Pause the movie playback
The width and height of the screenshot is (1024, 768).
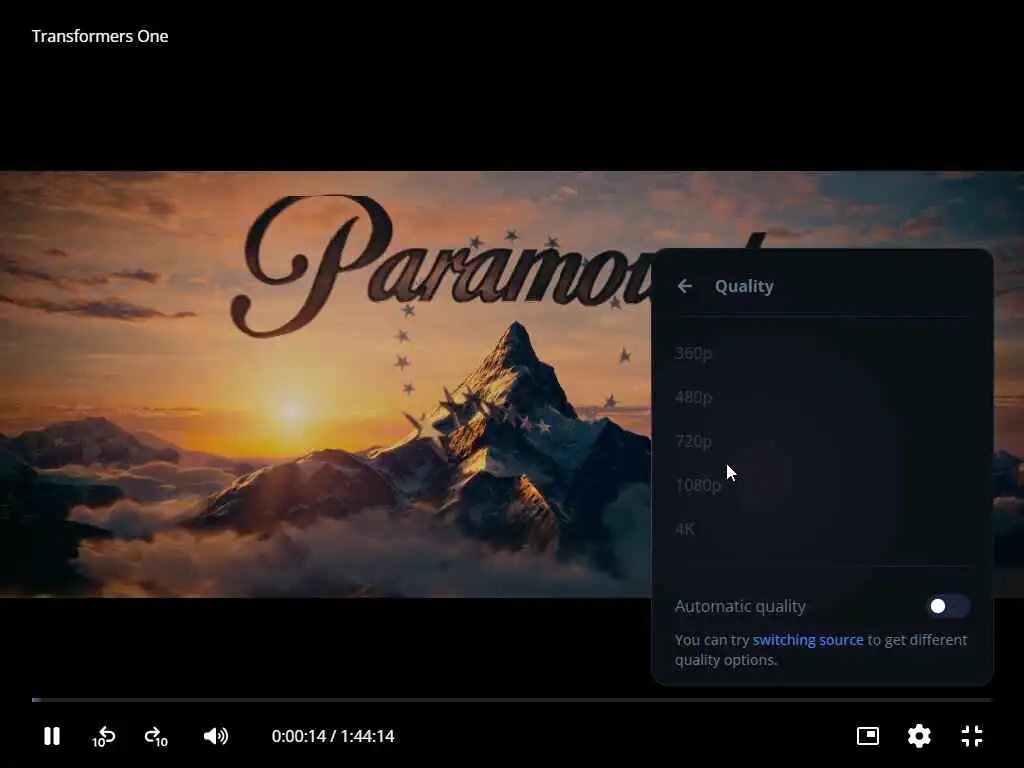[x=52, y=736]
